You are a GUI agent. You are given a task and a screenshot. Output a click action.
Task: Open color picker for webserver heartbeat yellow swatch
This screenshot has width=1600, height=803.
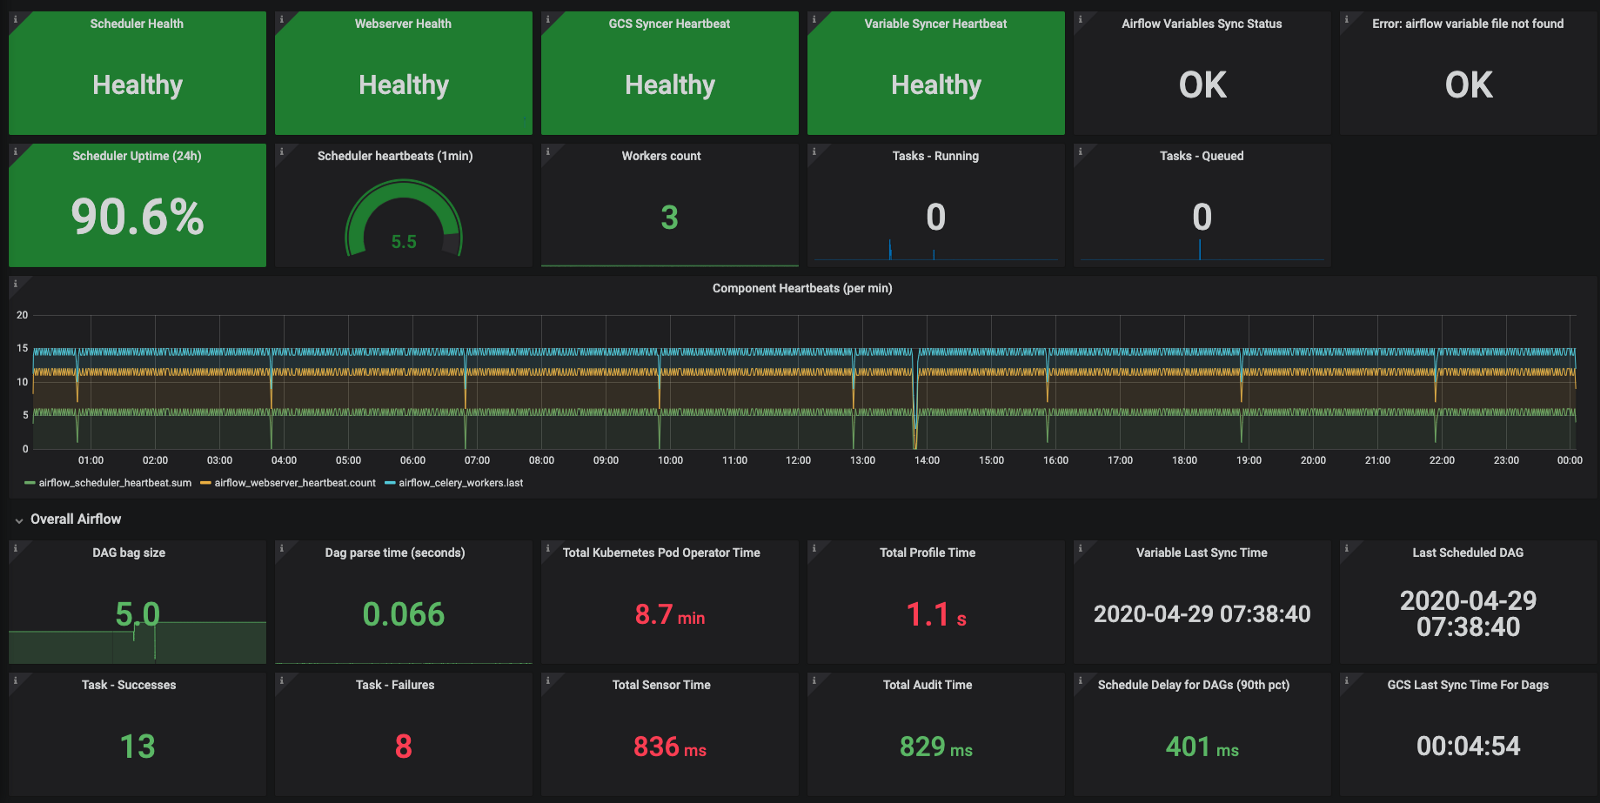(x=206, y=483)
